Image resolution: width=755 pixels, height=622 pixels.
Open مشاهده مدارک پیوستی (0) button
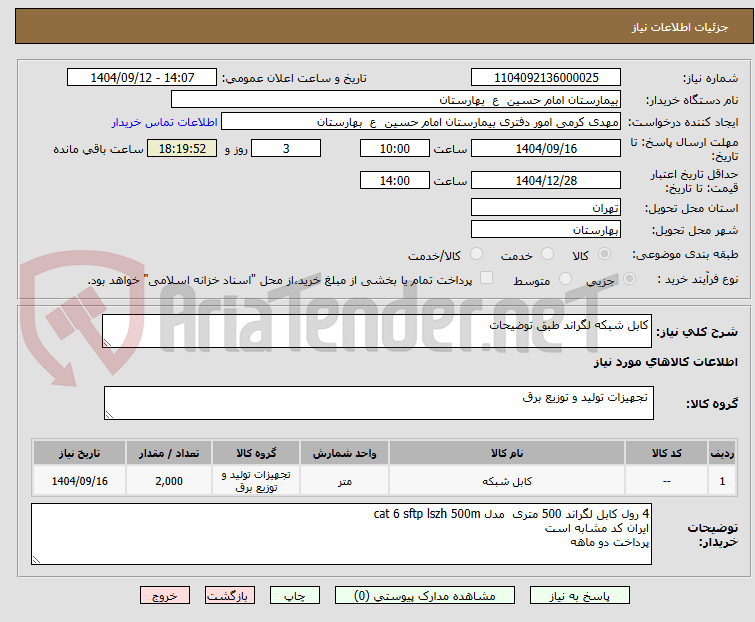pos(425,596)
